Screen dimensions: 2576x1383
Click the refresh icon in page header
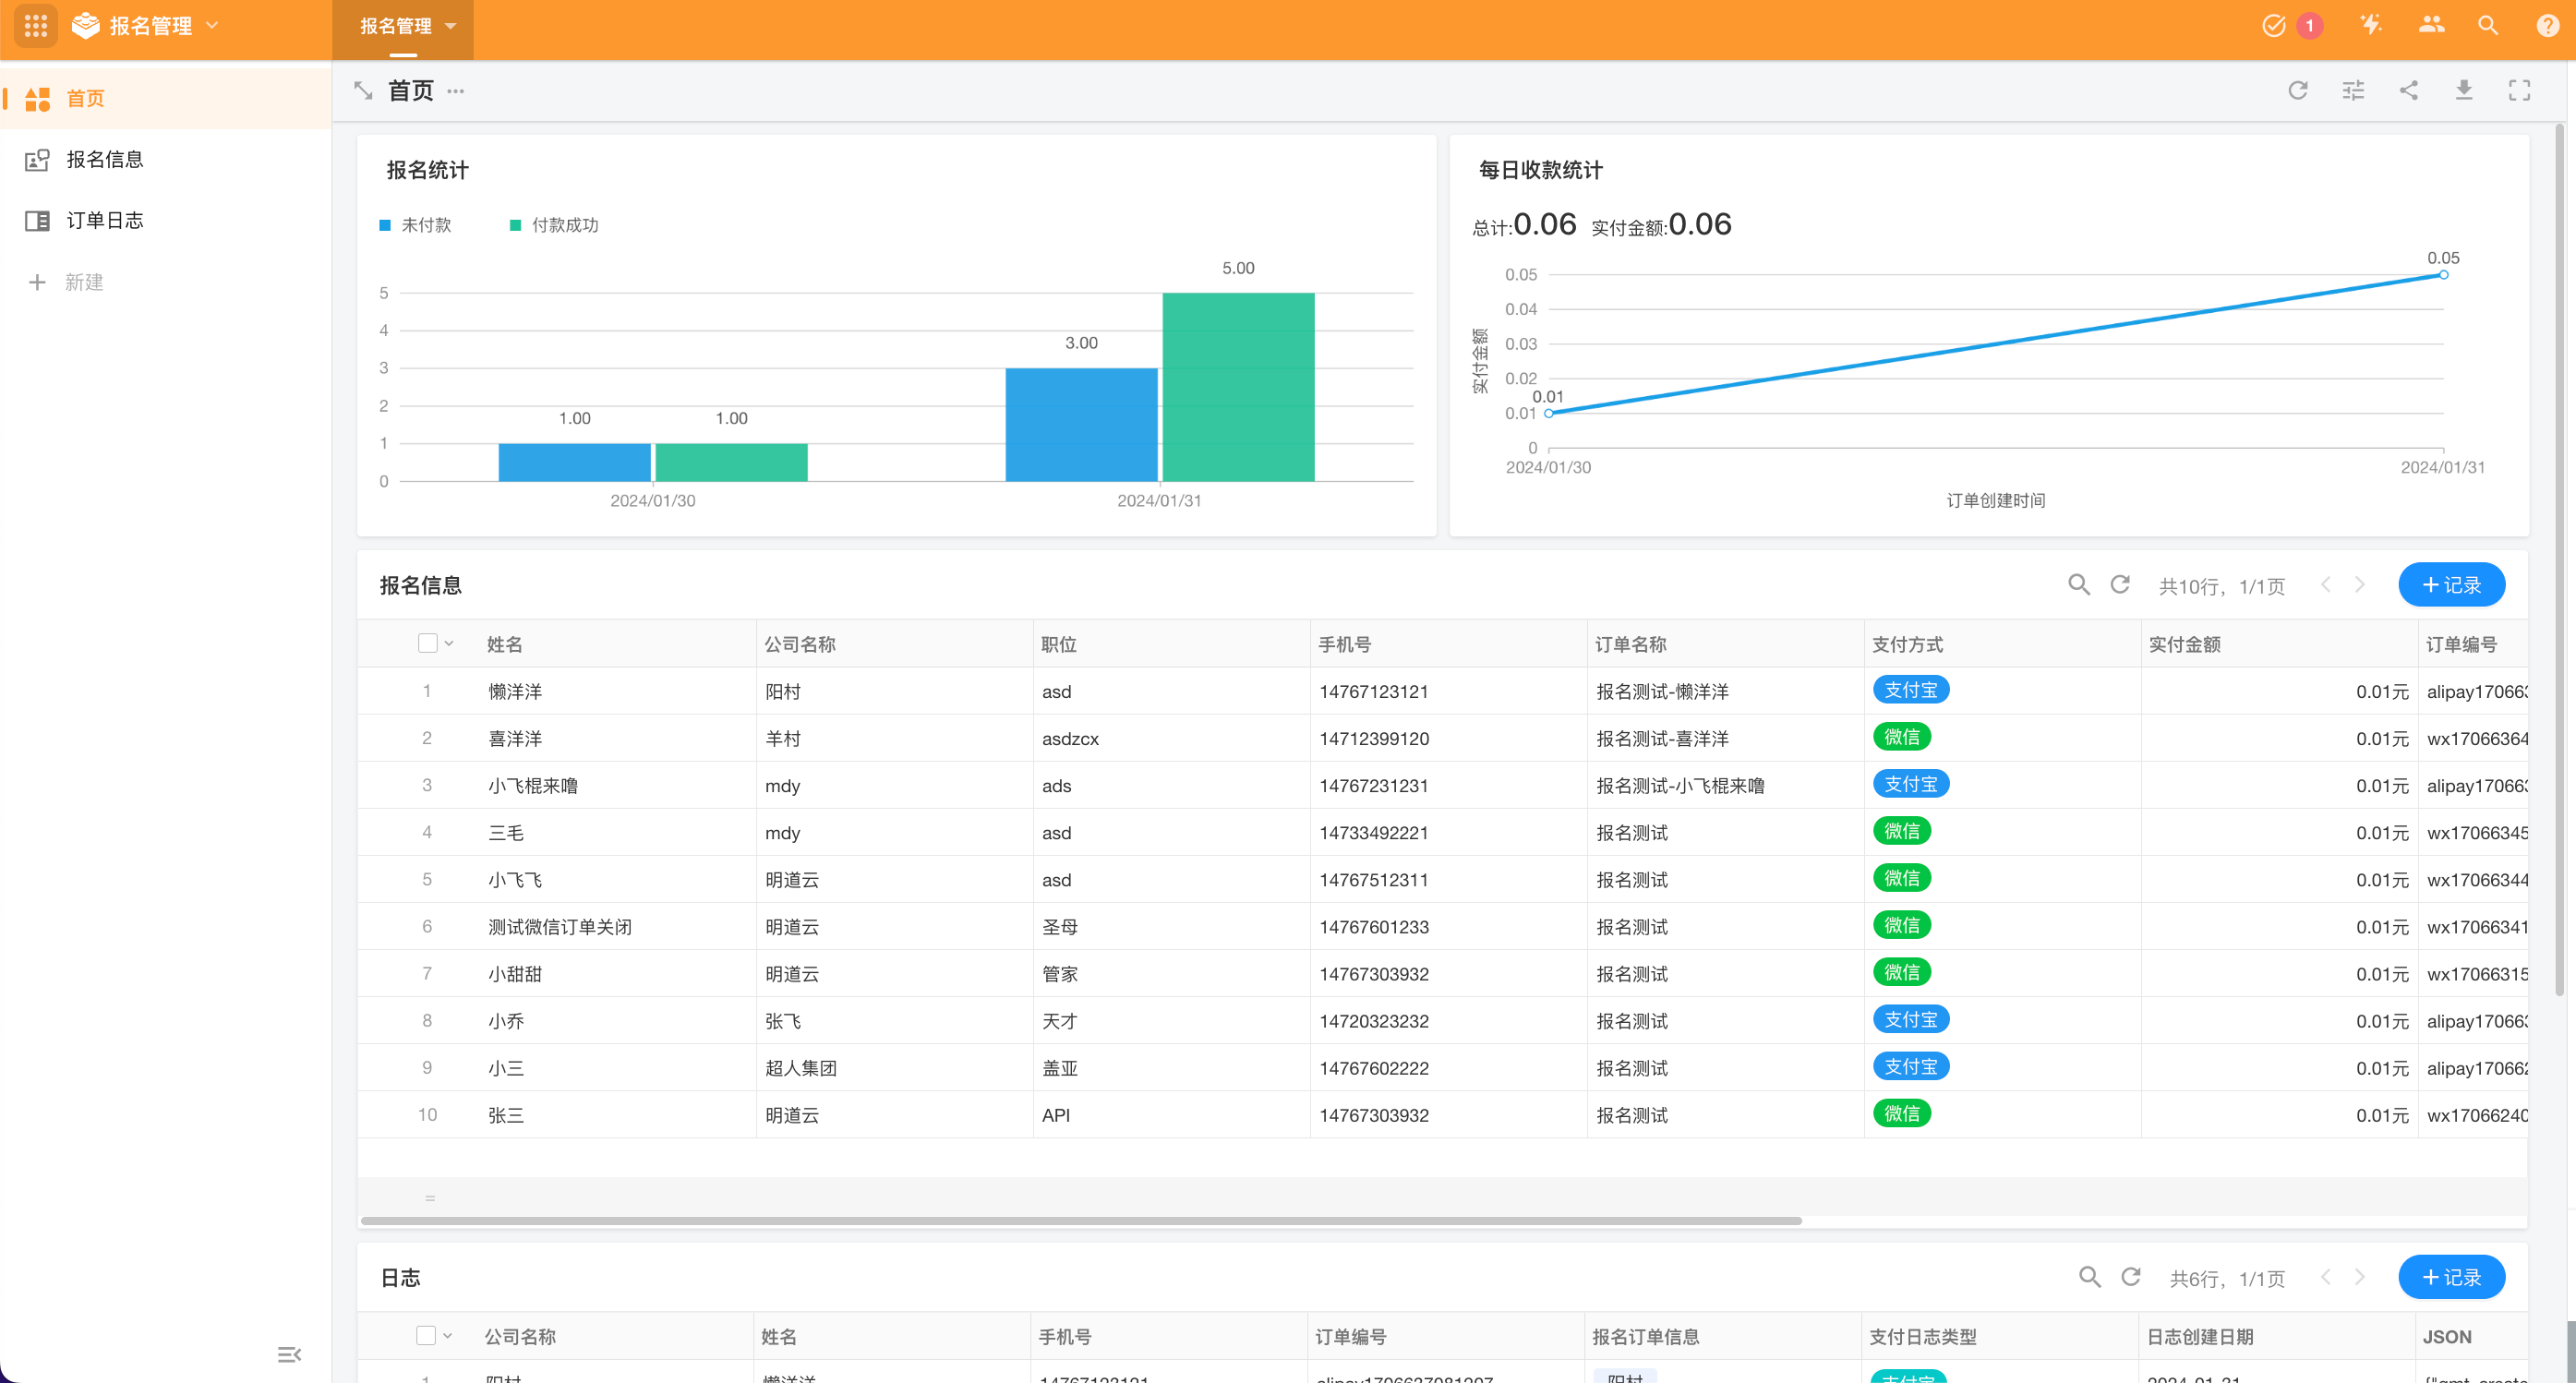(2297, 91)
